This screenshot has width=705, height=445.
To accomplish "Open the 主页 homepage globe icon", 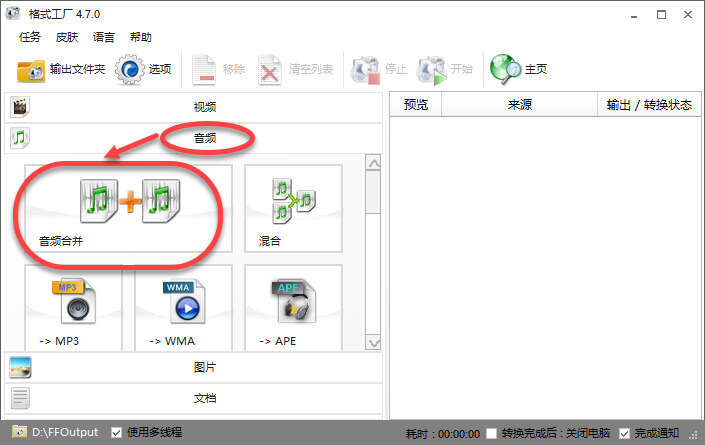I will (x=505, y=70).
